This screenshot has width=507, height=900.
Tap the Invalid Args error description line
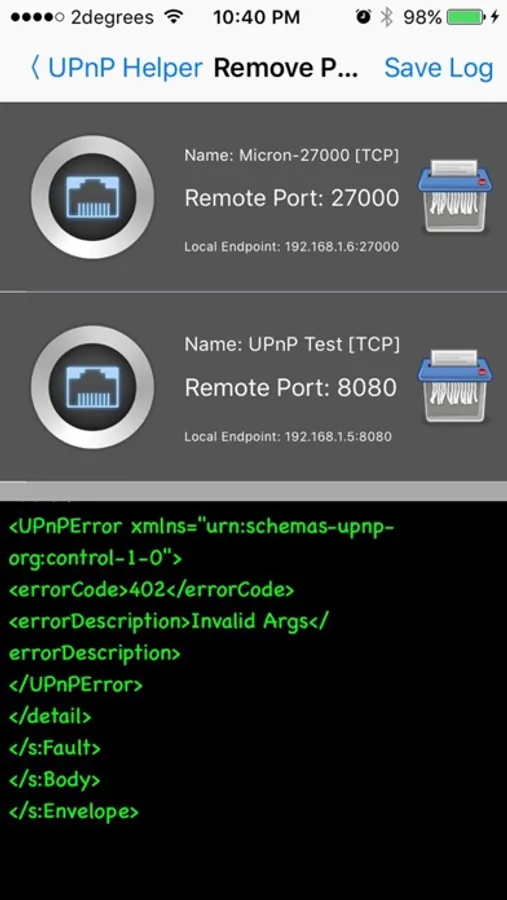click(x=169, y=637)
